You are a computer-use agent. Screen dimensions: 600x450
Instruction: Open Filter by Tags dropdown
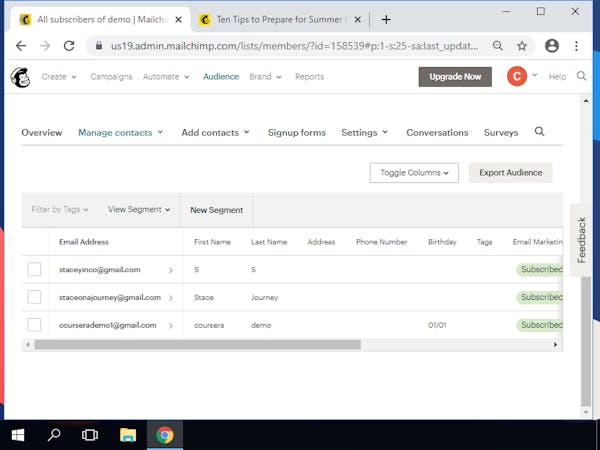(x=60, y=210)
